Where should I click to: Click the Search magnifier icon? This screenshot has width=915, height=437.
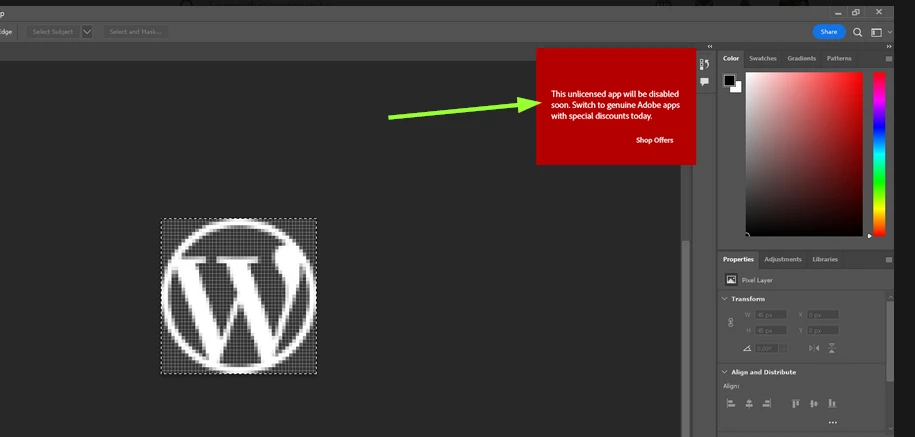click(x=857, y=32)
